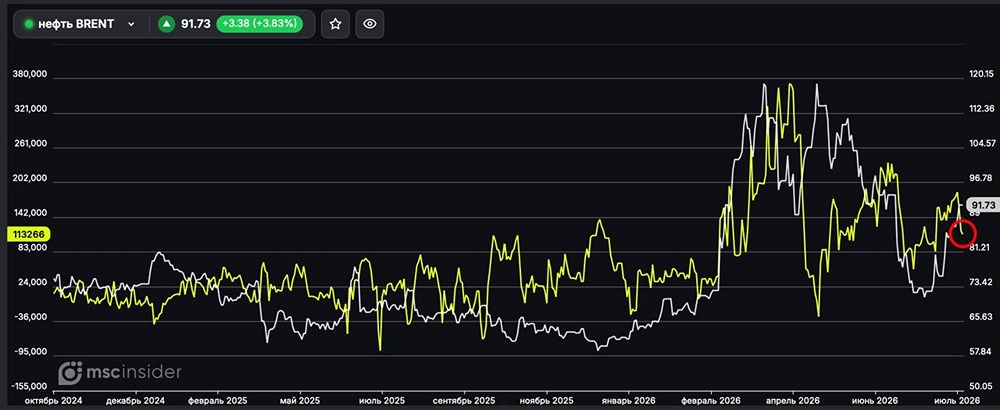Click the 83,000 left-axis label
Viewport: 1000px width, 410px height.
pyautogui.click(x=32, y=248)
